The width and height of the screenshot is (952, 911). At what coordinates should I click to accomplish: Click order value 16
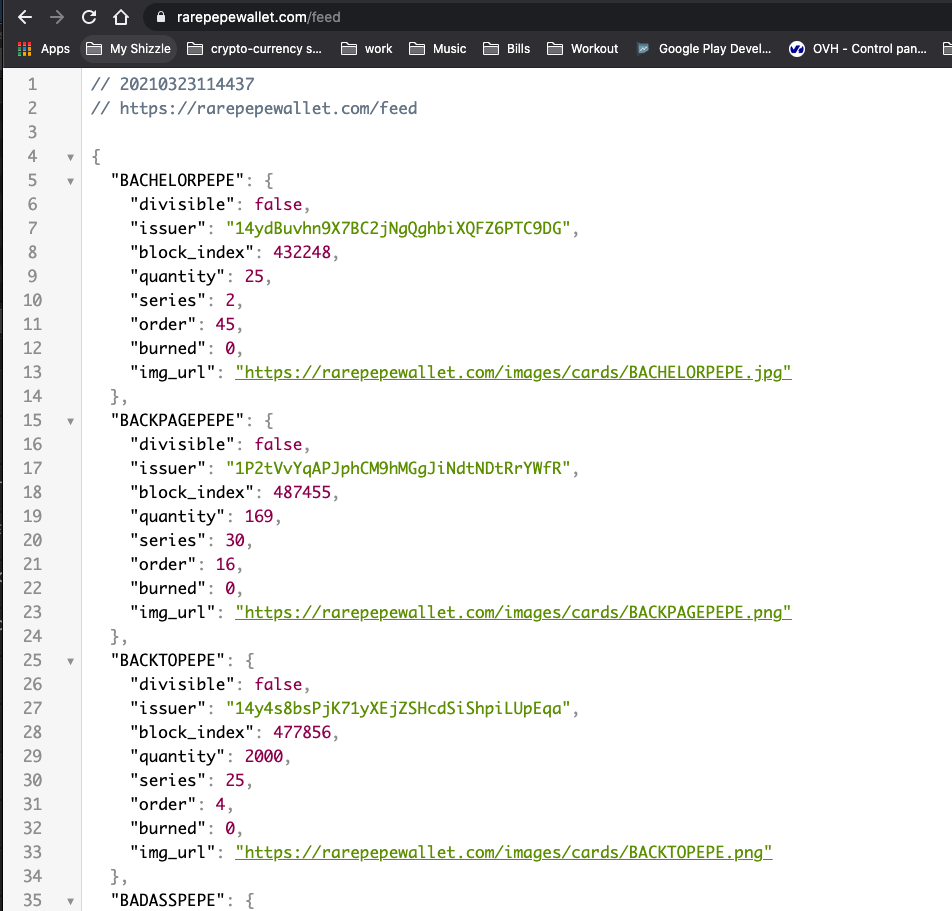[225, 564]
